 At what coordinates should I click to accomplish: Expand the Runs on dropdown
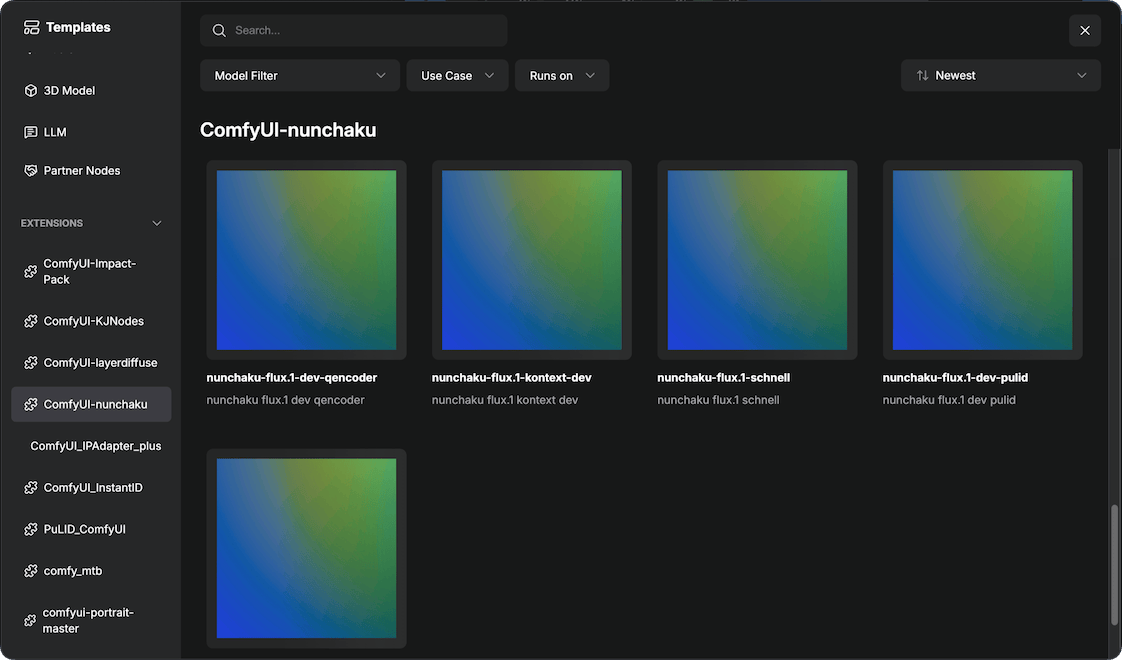tap(561, 75)
